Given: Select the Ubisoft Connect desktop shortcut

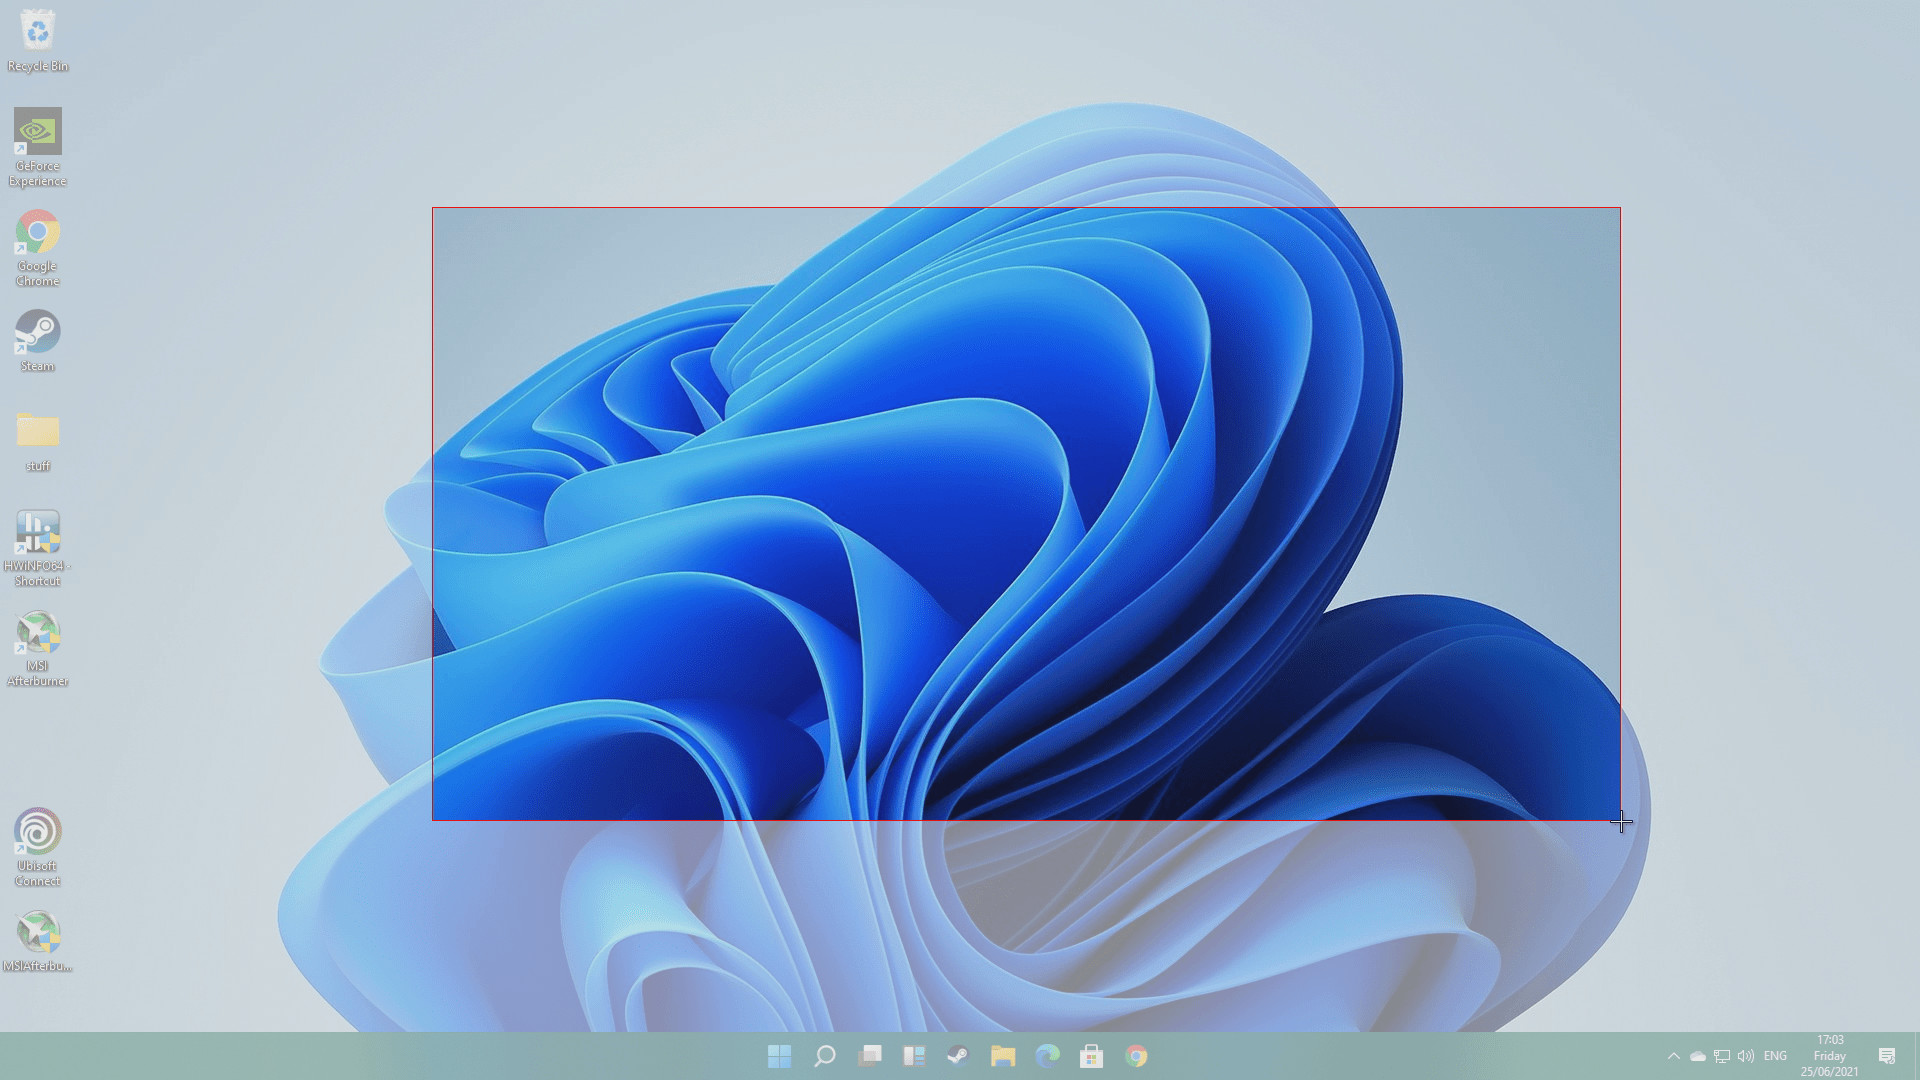Looking at the screenshot, I should 37,847.
